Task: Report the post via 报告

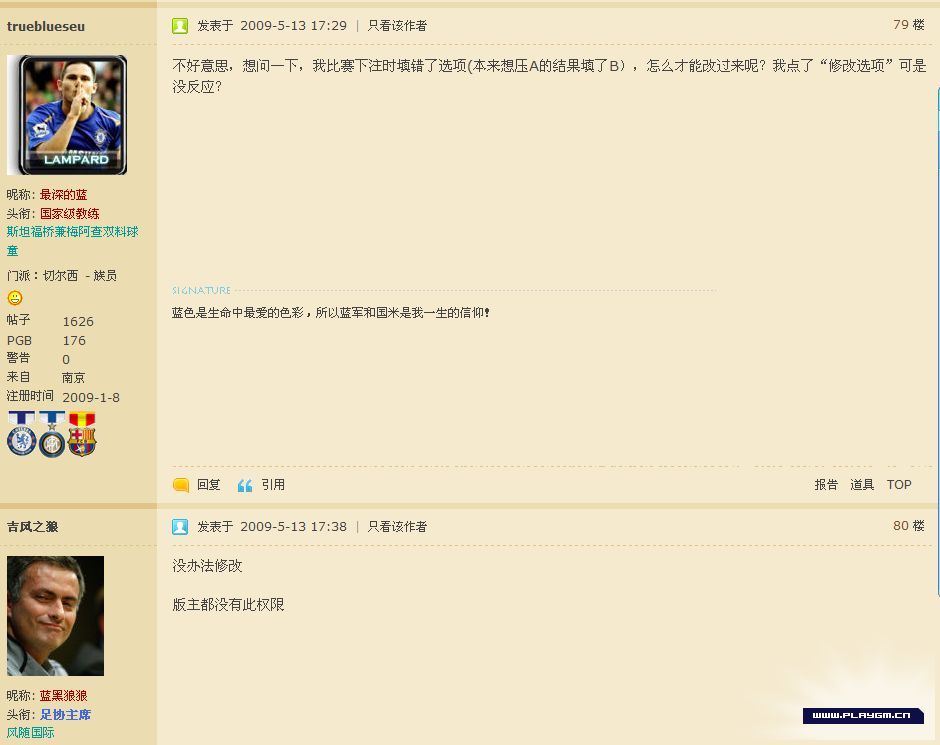Action: click(x=826, y=485)
